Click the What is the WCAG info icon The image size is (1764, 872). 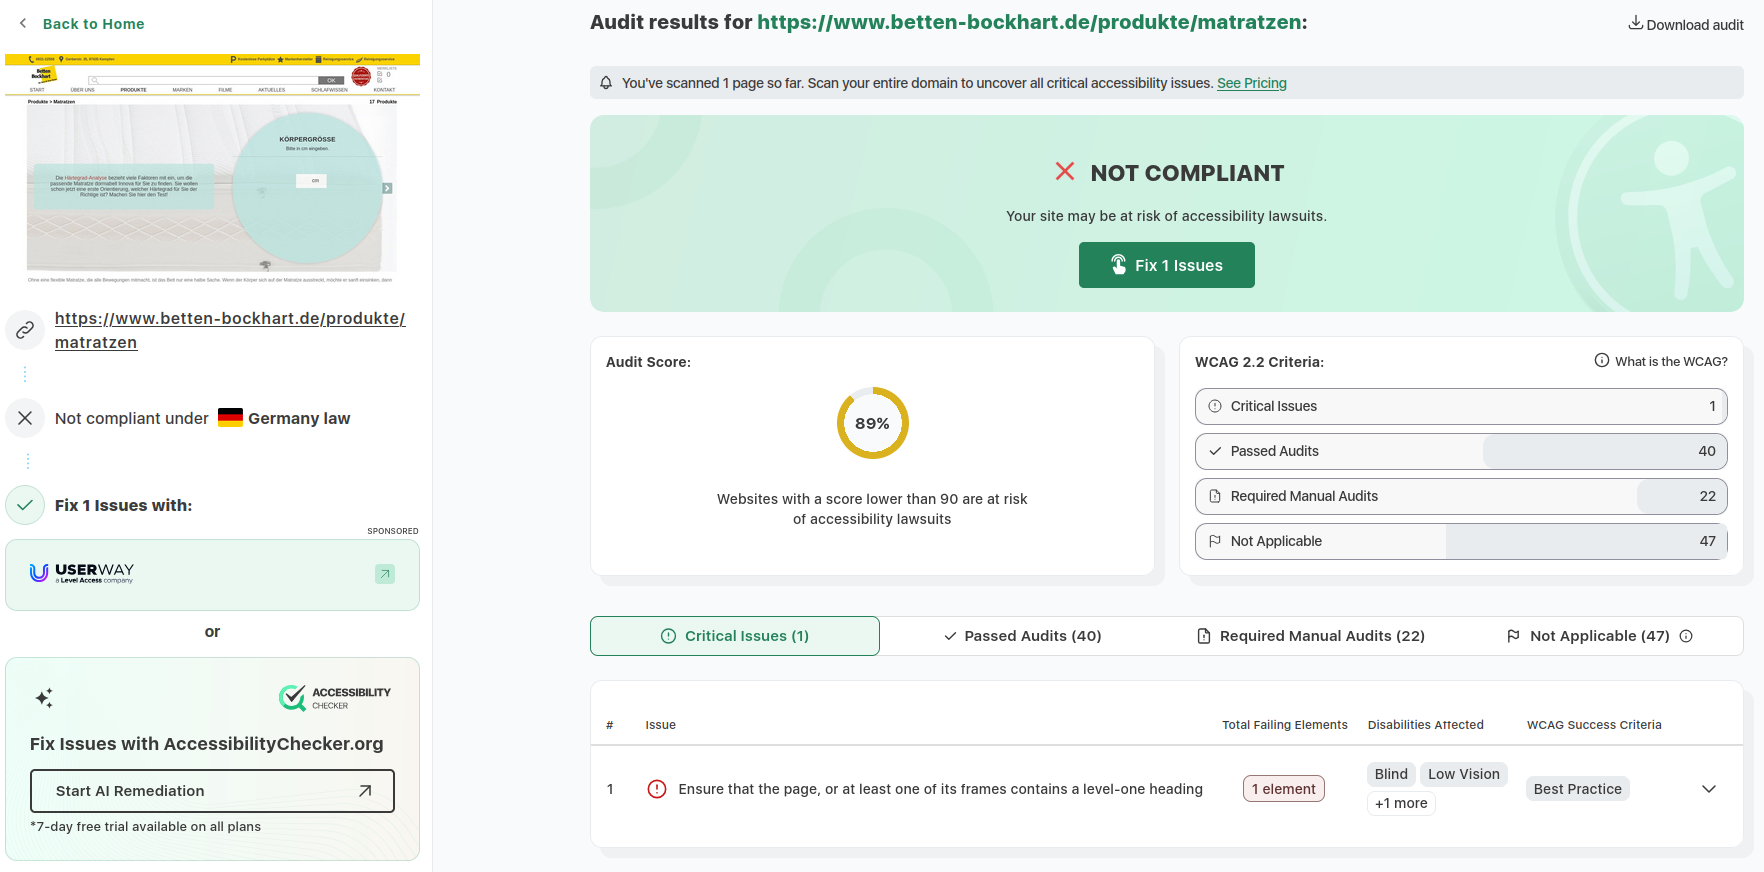[x=1602, y=361]
